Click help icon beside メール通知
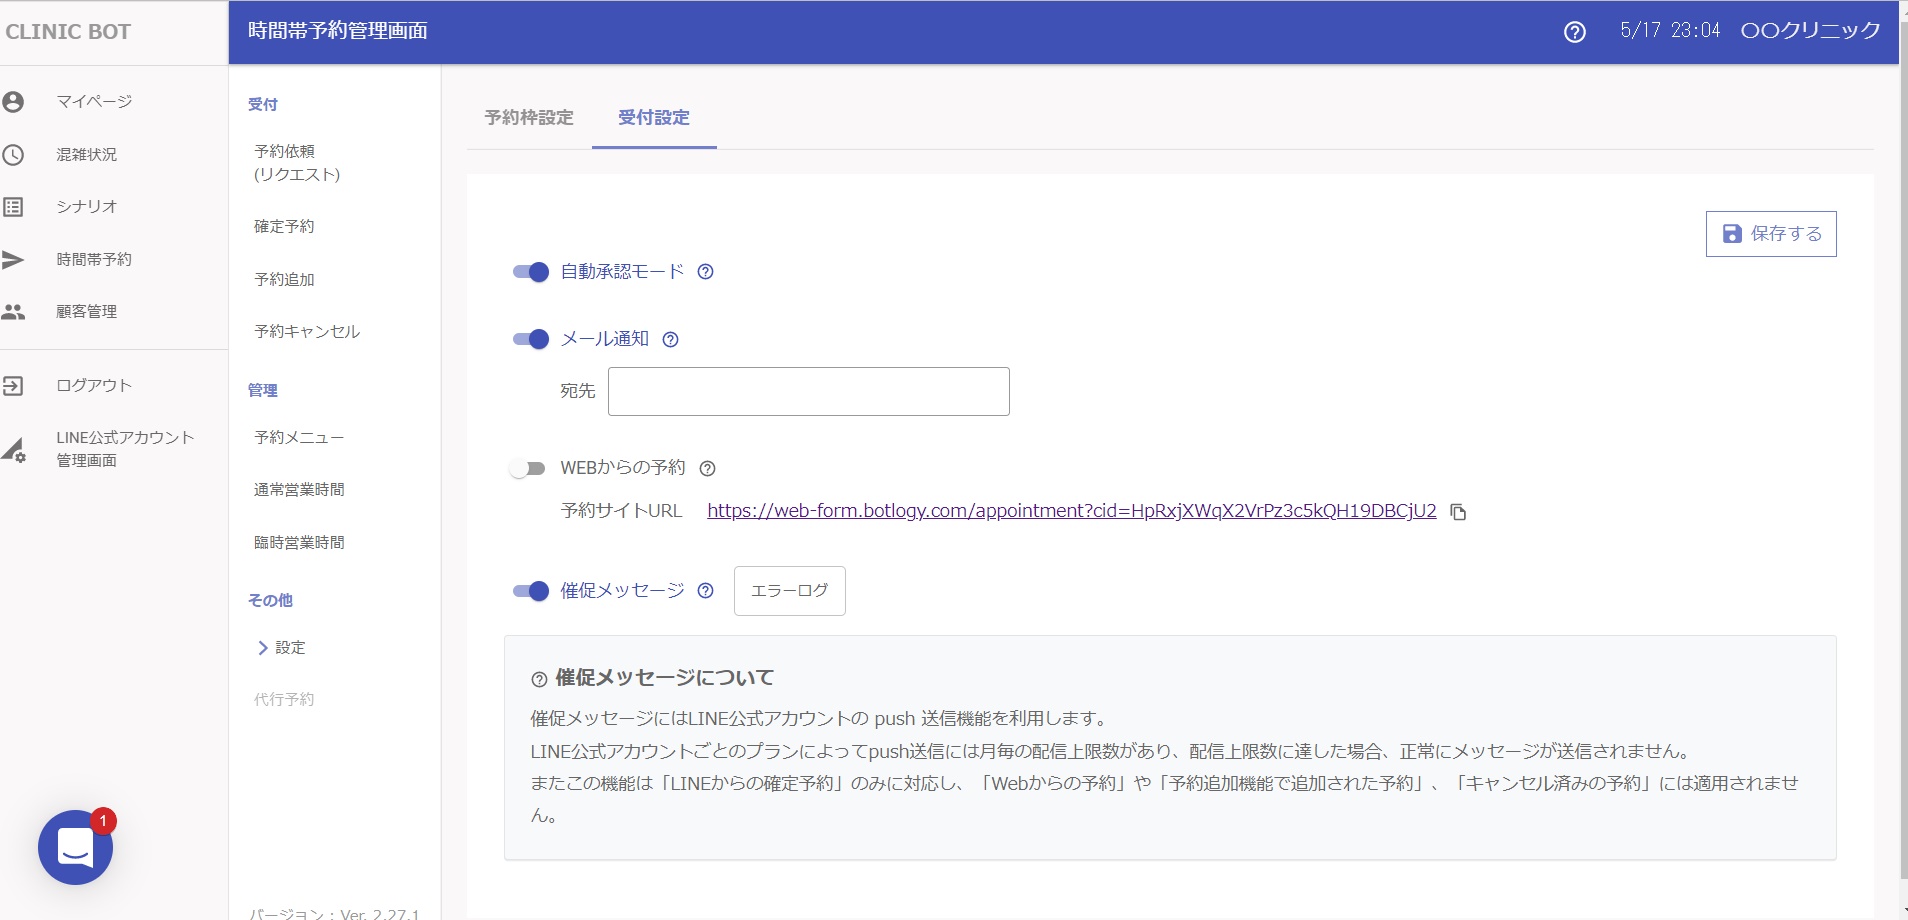Screen dimensions: 1908x920 pyautogui.click(x=670, y=340)
